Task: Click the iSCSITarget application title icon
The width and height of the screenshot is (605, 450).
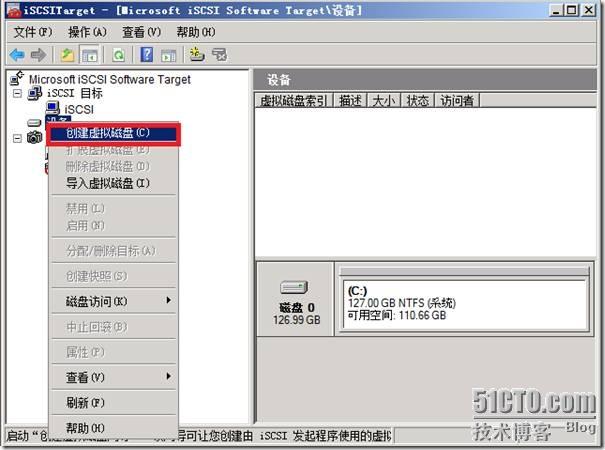Action: coord(14,10)
